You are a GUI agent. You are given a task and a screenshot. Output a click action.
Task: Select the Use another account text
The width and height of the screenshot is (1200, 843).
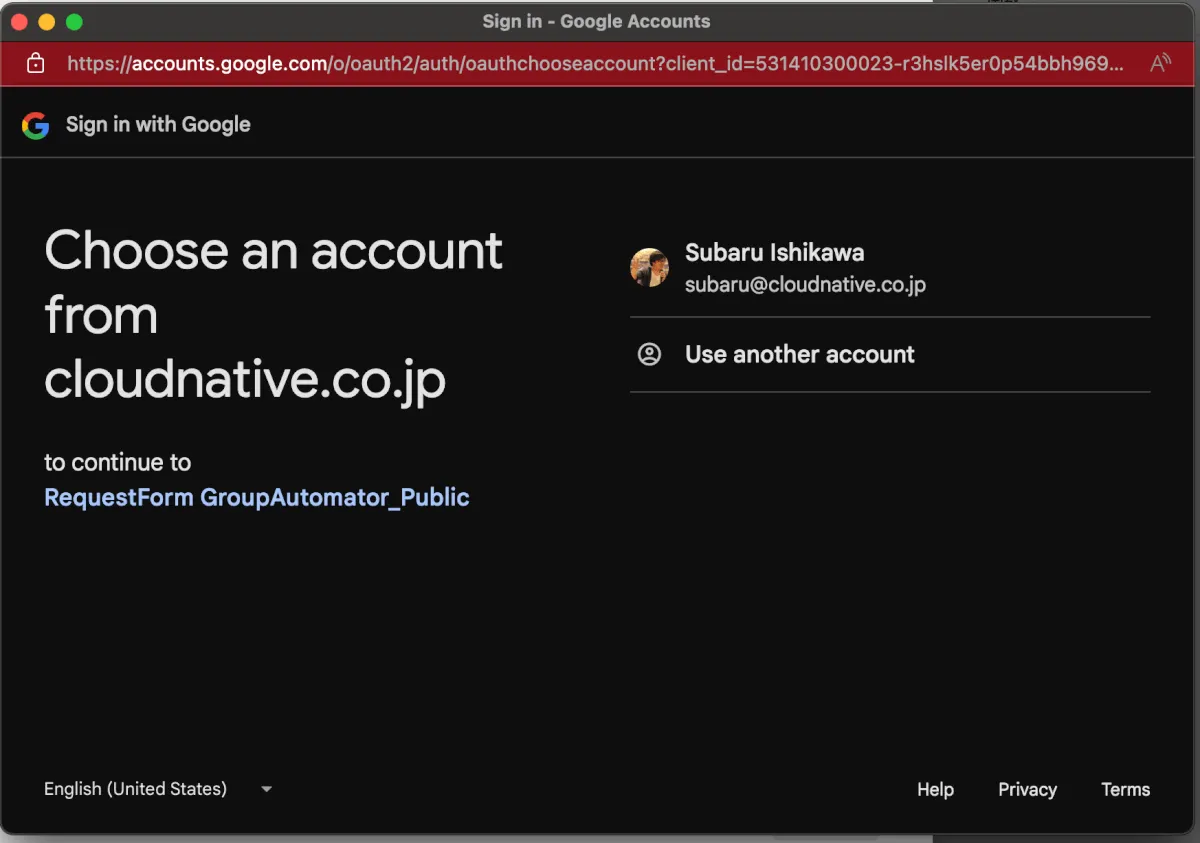799,354
